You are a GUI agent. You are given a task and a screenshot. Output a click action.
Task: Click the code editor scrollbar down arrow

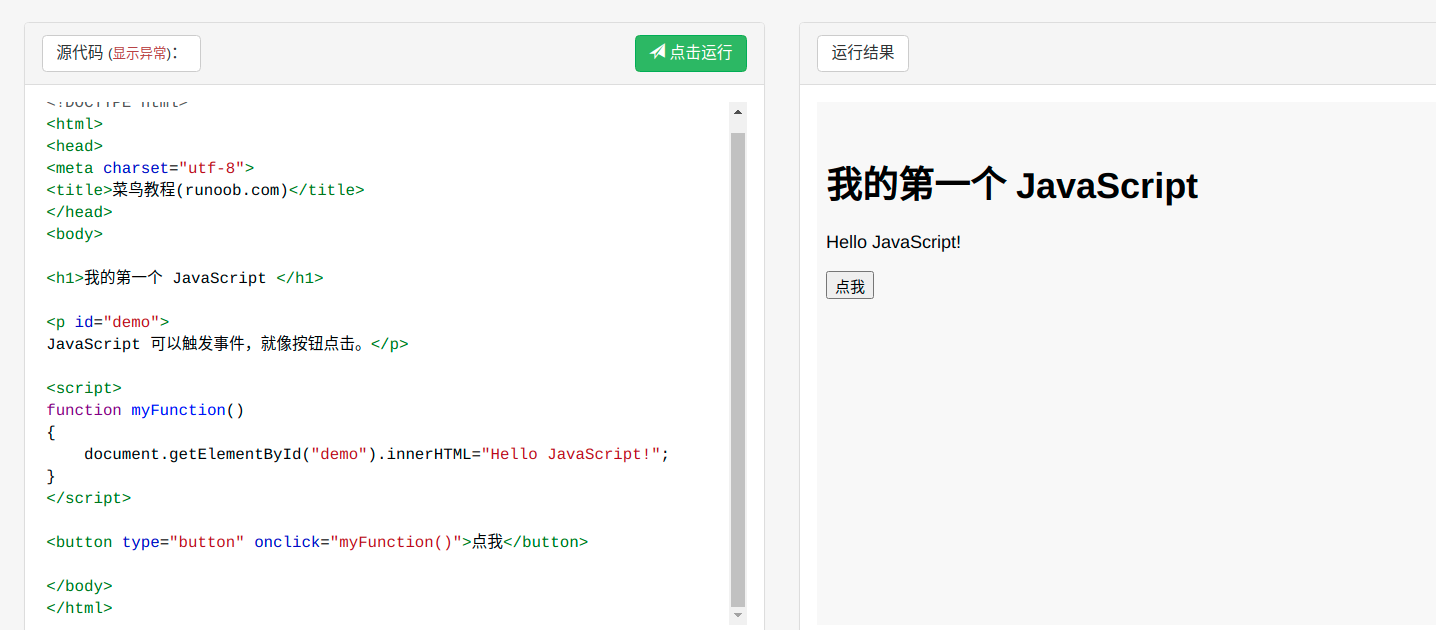(x=738, y=616)
